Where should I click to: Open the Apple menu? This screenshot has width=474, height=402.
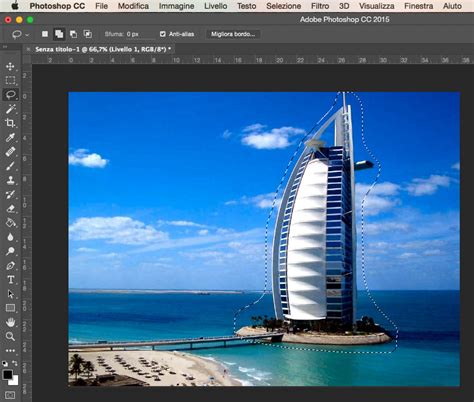click(x=15, y=6)
